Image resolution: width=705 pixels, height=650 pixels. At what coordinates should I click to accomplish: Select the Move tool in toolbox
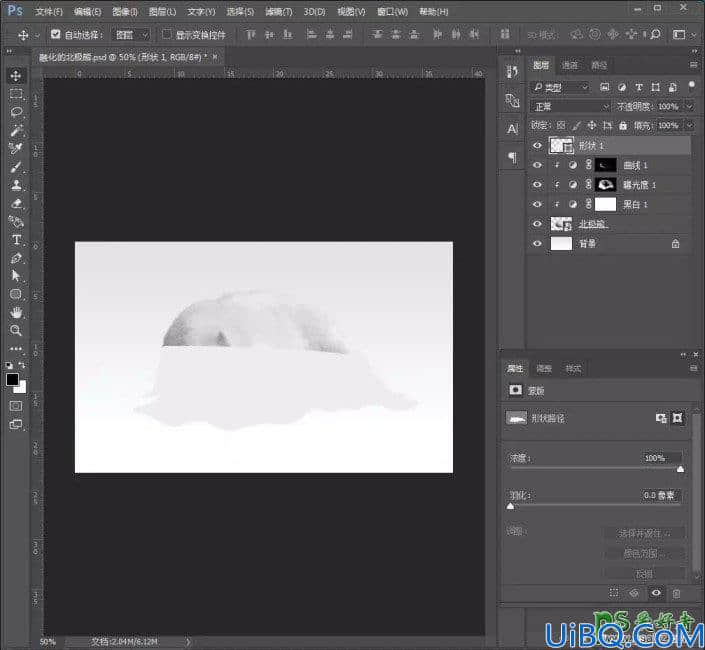16,75
